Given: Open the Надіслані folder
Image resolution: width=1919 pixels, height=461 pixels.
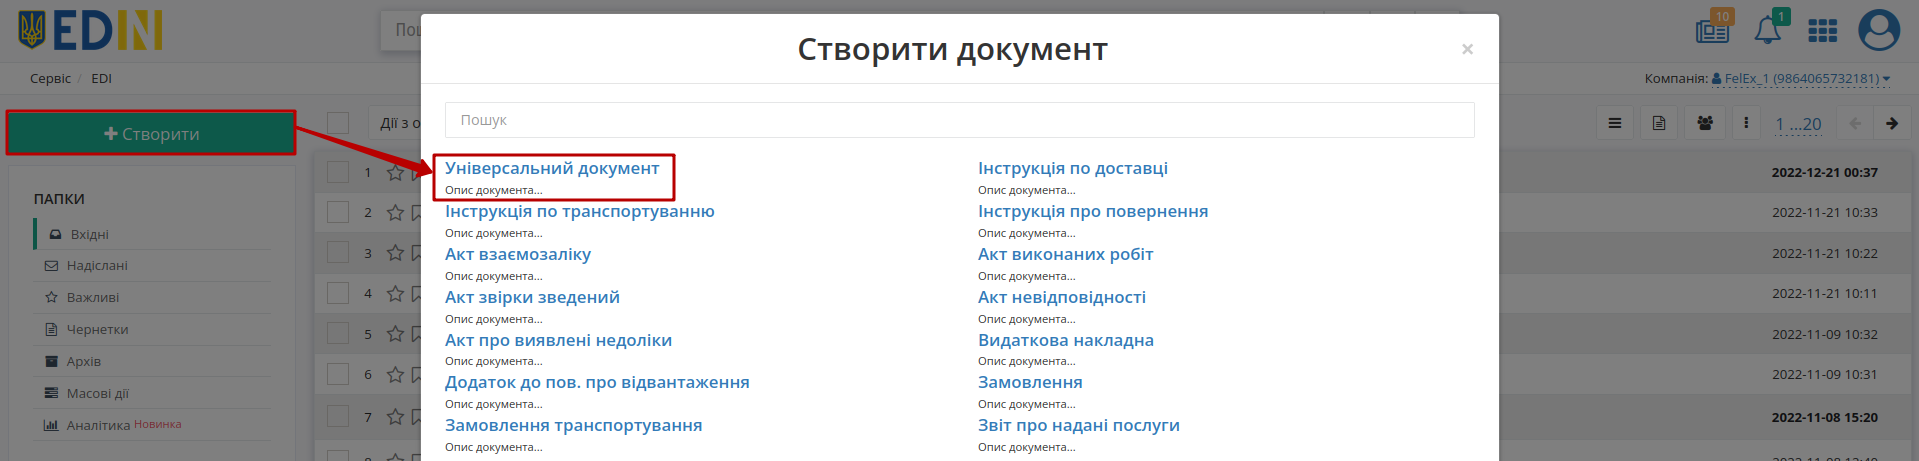Looking at the screenshot, I should [x=96, y=266].
